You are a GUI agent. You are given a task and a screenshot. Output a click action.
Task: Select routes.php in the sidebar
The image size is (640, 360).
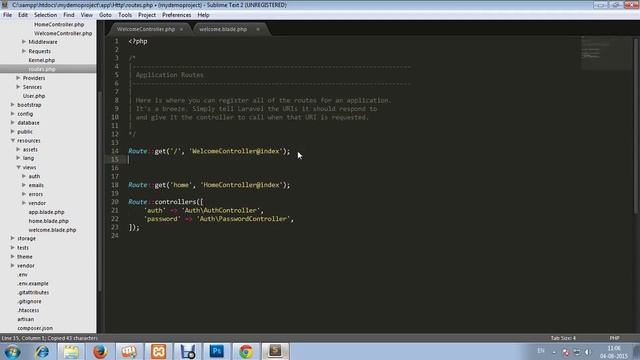tap(42, 69)
